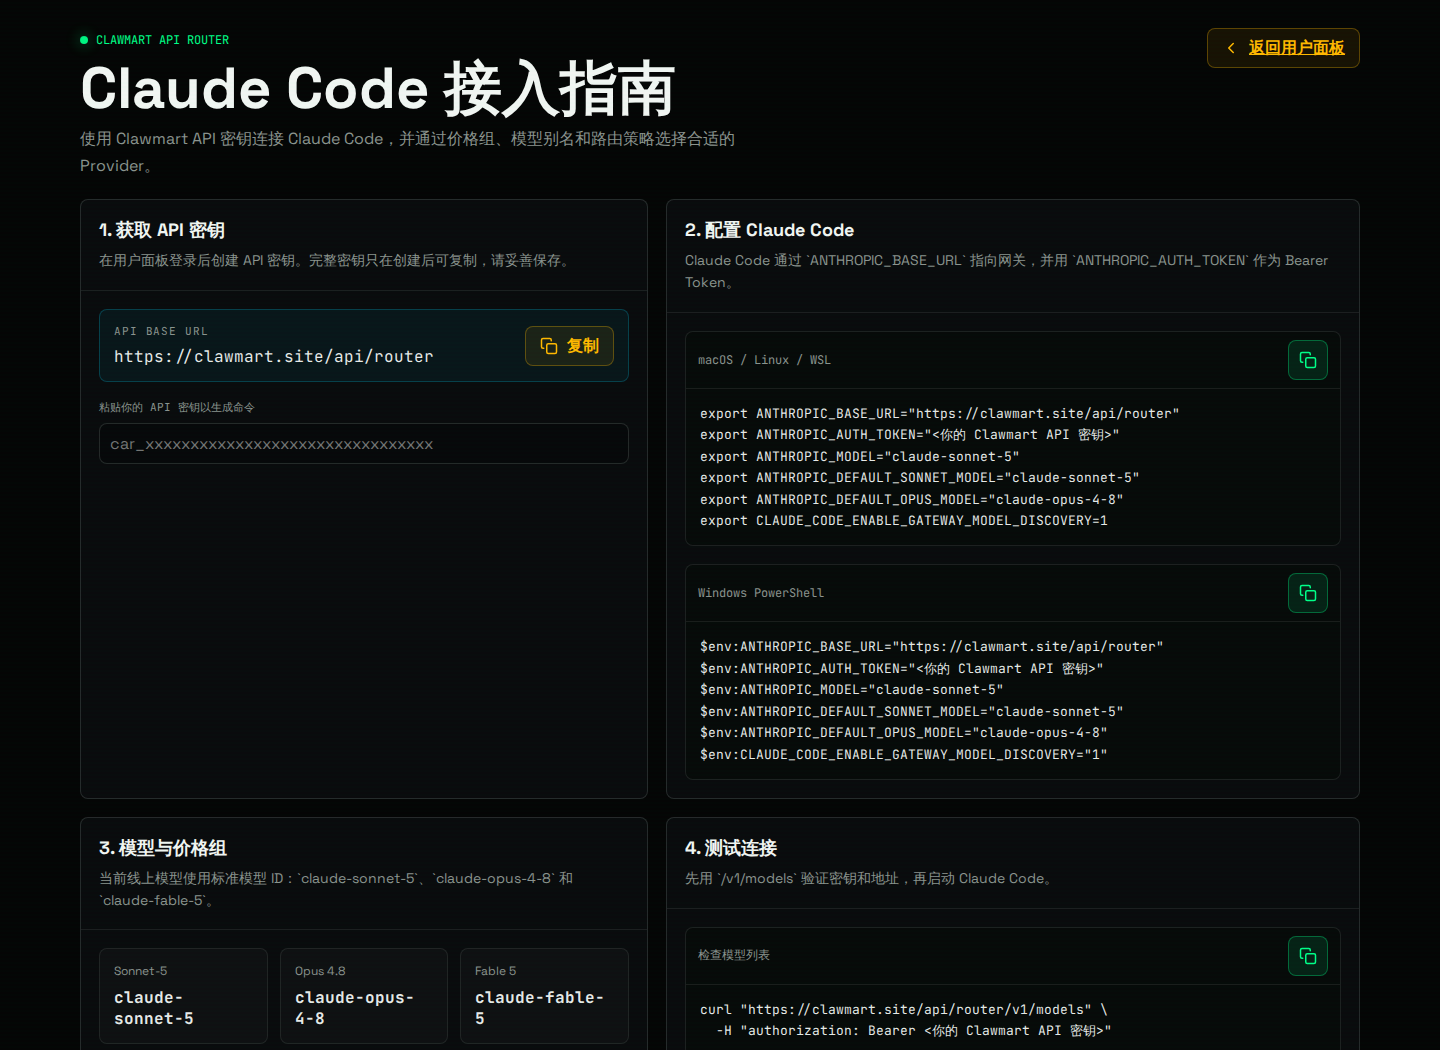Click the macOS / Linux / WSL label
1440x1050 pixels.
coord(764,360)
